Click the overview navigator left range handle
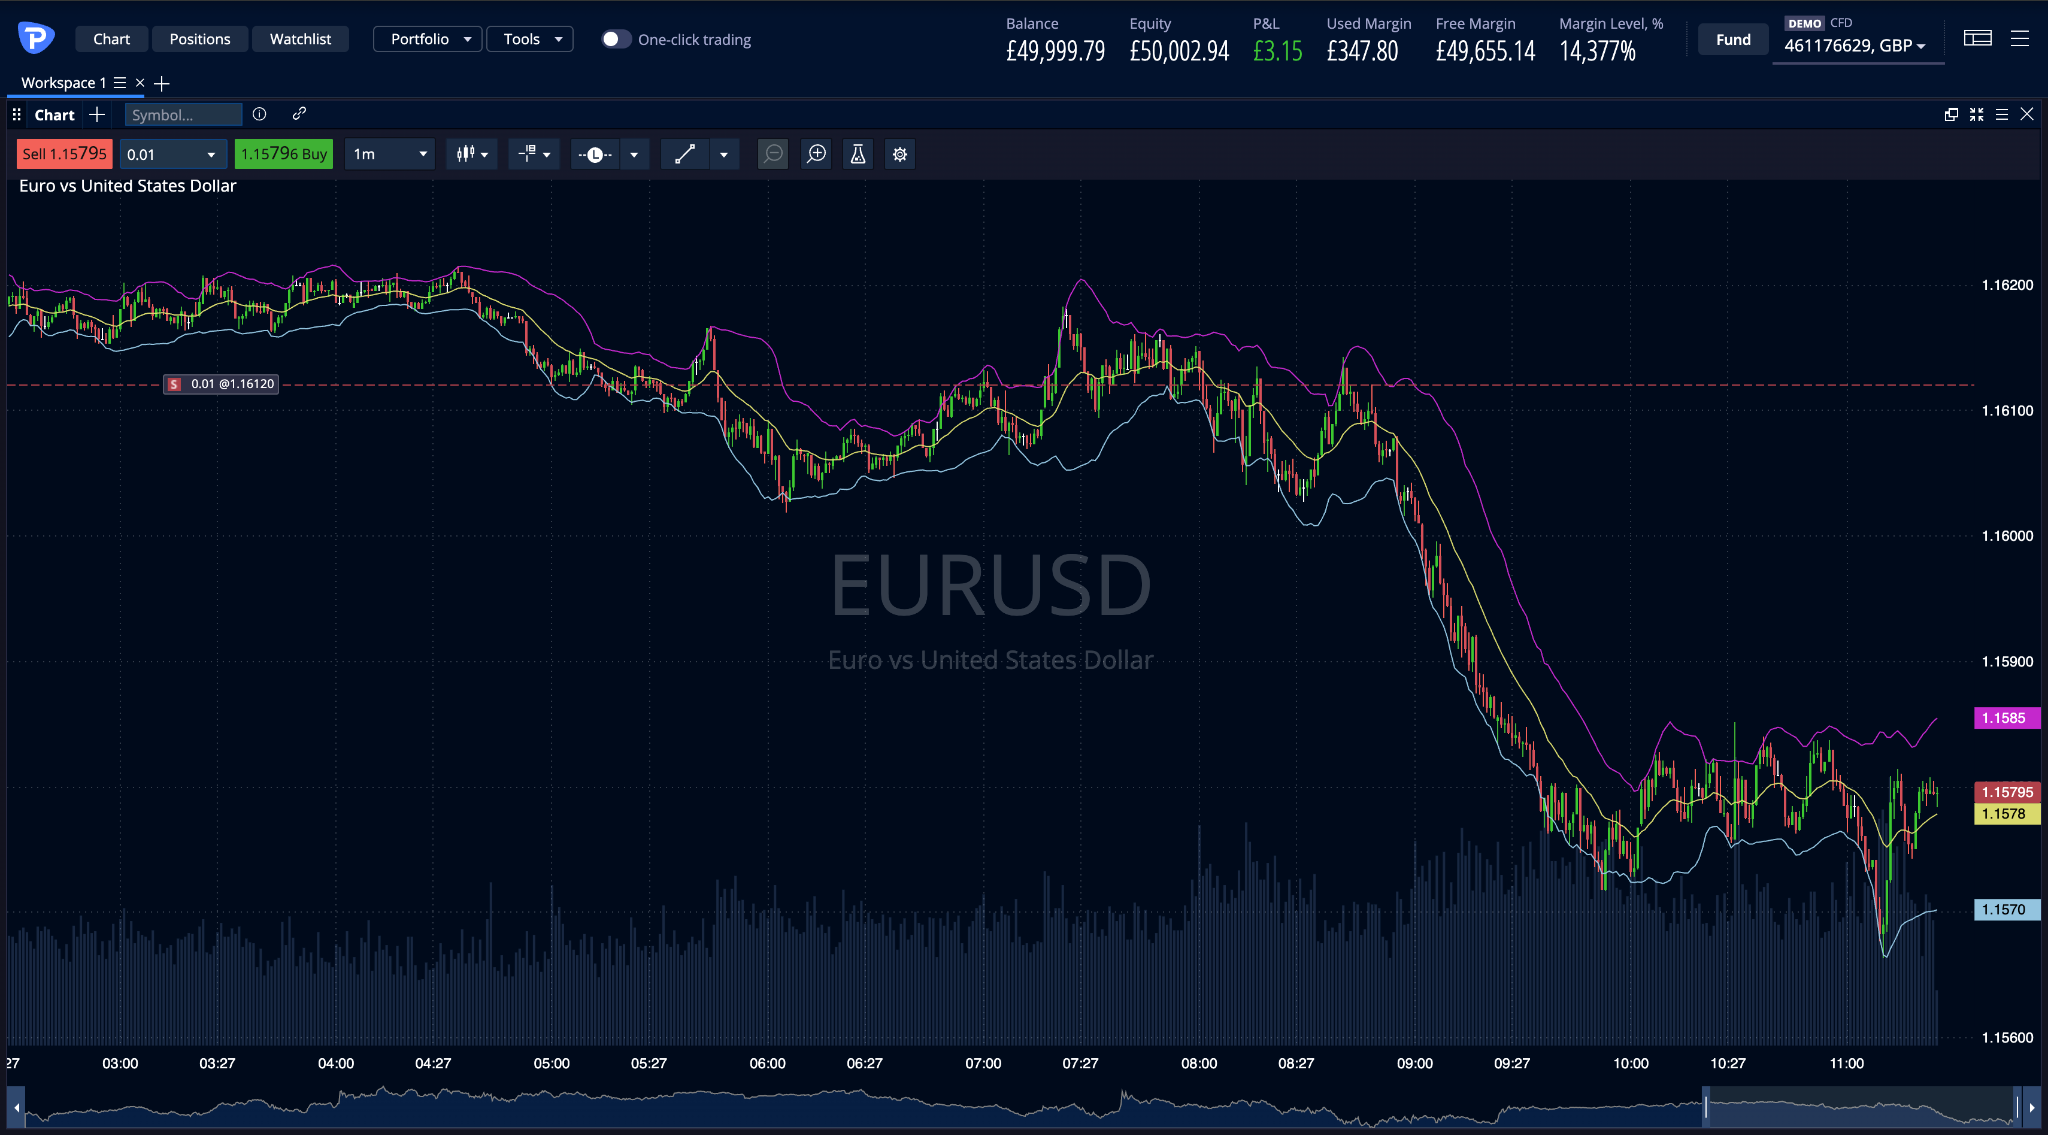 [x=1706, y=1107]
